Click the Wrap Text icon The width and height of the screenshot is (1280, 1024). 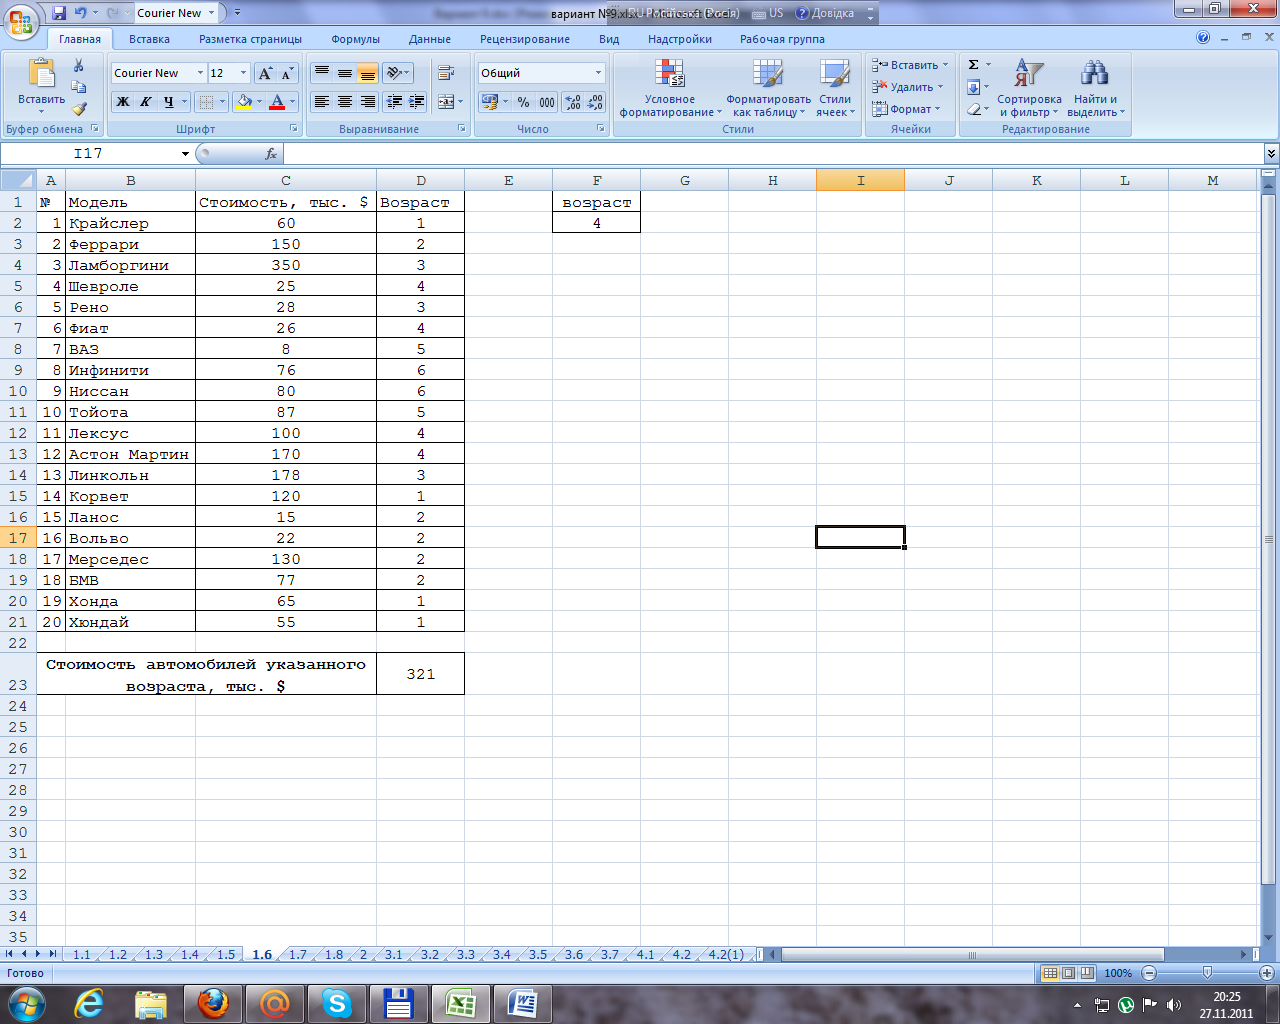[446, 73]
